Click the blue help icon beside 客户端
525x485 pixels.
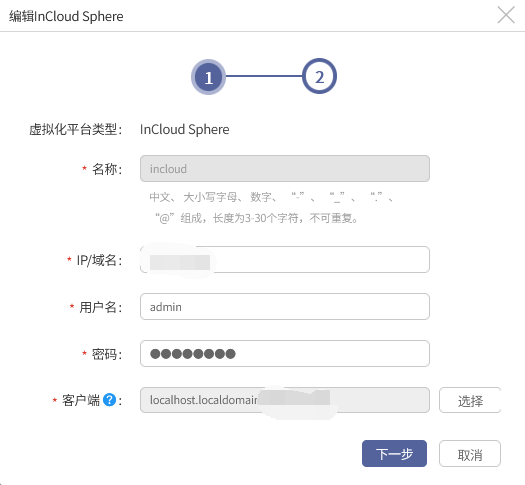pos(109,400)
